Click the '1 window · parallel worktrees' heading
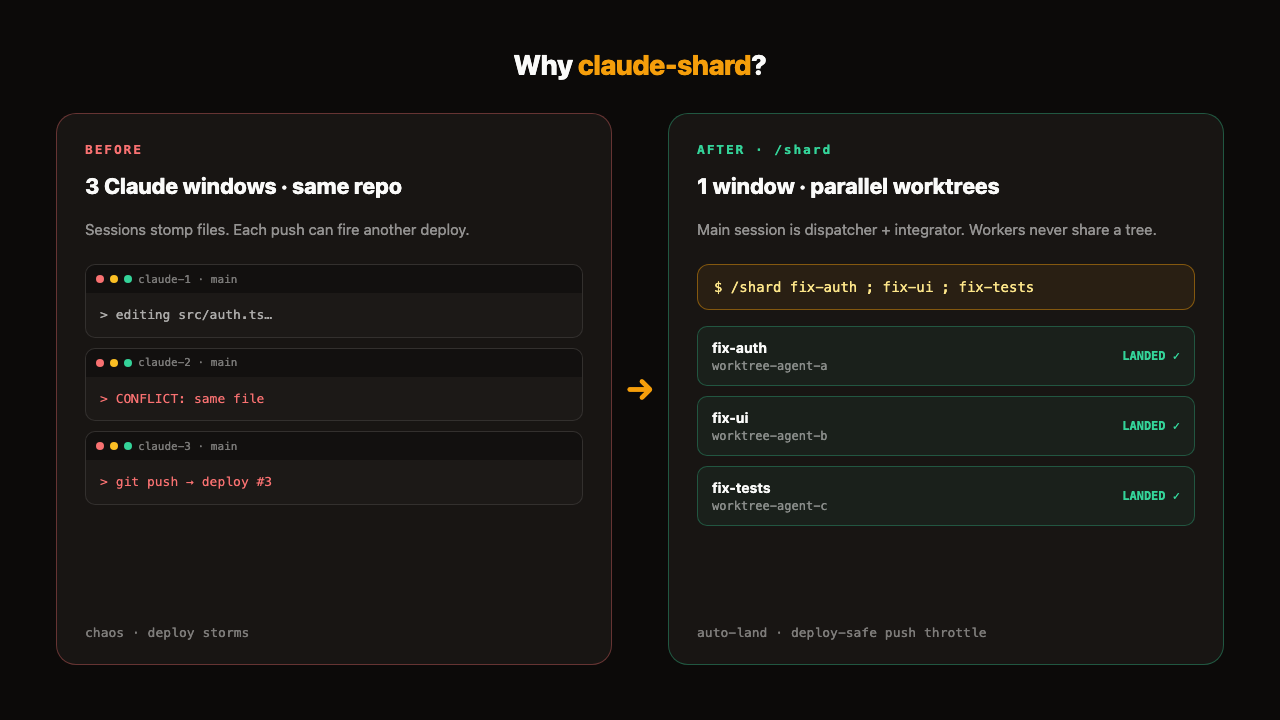1280x720 pixels. click(848, 187)
